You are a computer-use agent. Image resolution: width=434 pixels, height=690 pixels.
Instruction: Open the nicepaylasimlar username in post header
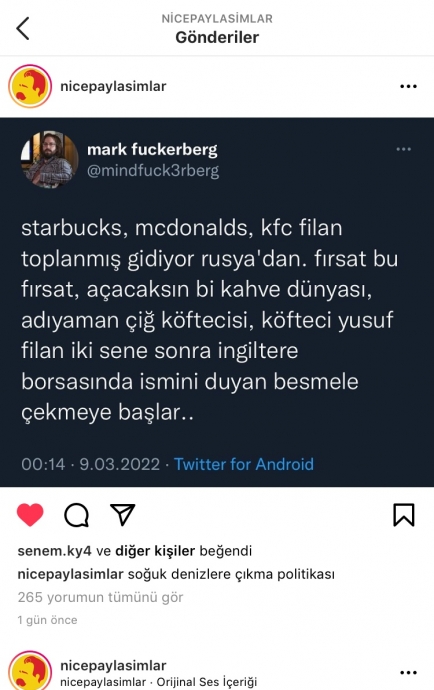[113, 86]
